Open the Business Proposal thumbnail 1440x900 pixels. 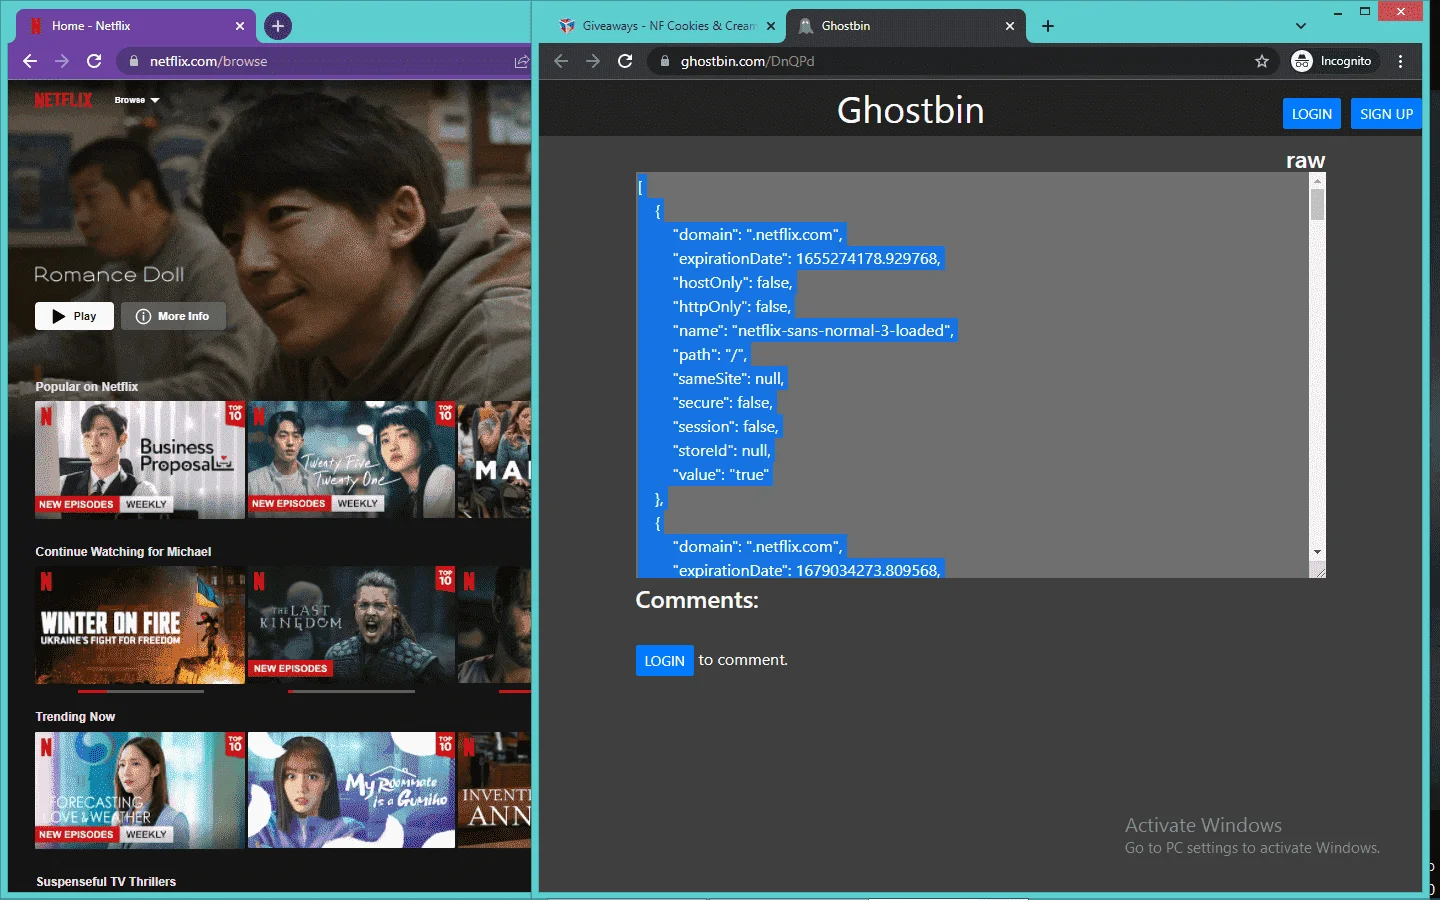pos(140,460)
